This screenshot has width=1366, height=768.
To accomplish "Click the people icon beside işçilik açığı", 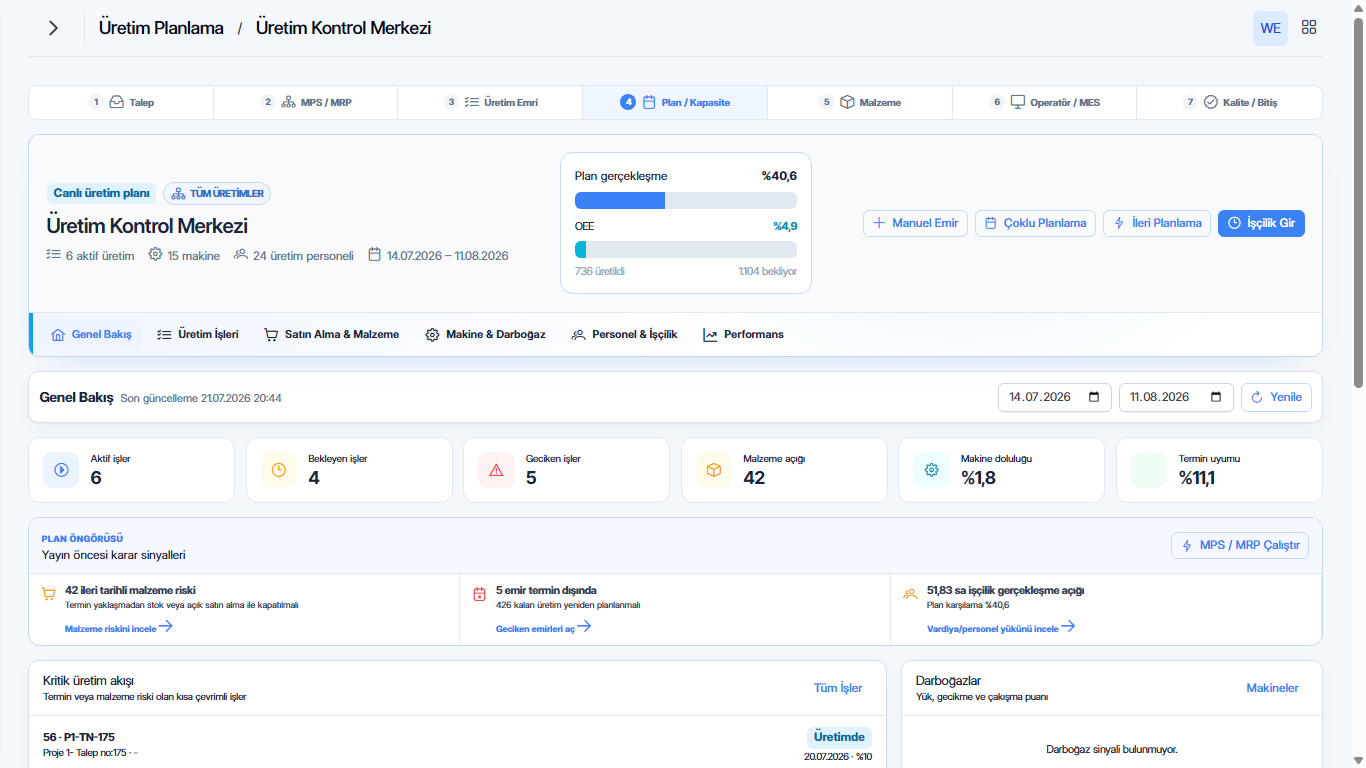I will pos(910,594).
